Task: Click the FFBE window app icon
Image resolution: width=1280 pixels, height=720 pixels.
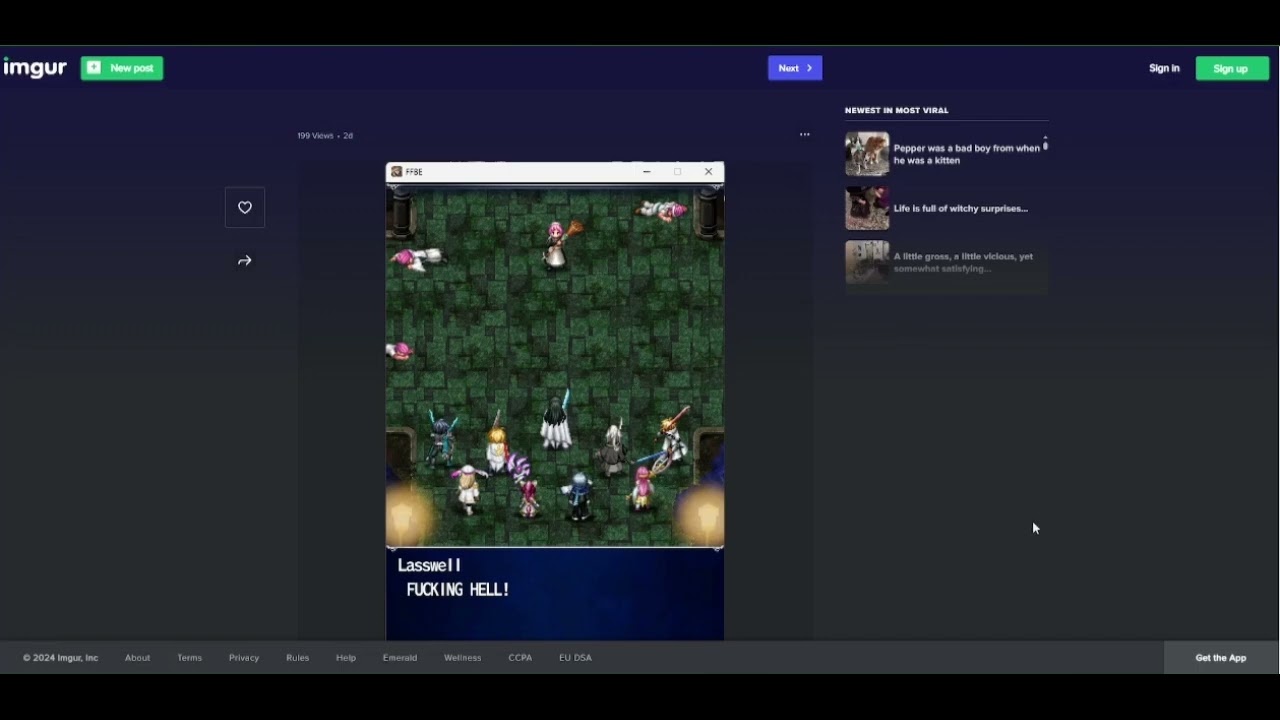Action: (x=397, y=172)
